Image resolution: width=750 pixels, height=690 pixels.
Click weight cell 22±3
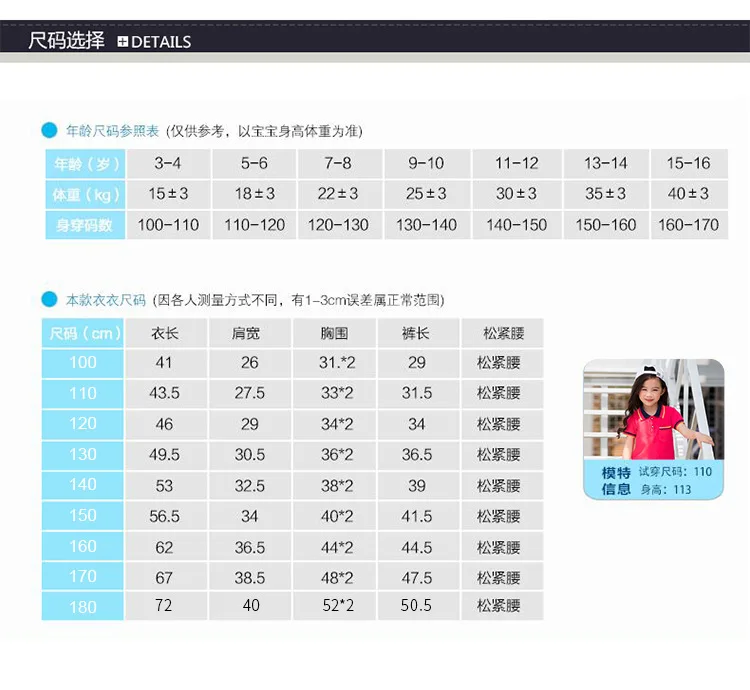[x=340, y=194]
